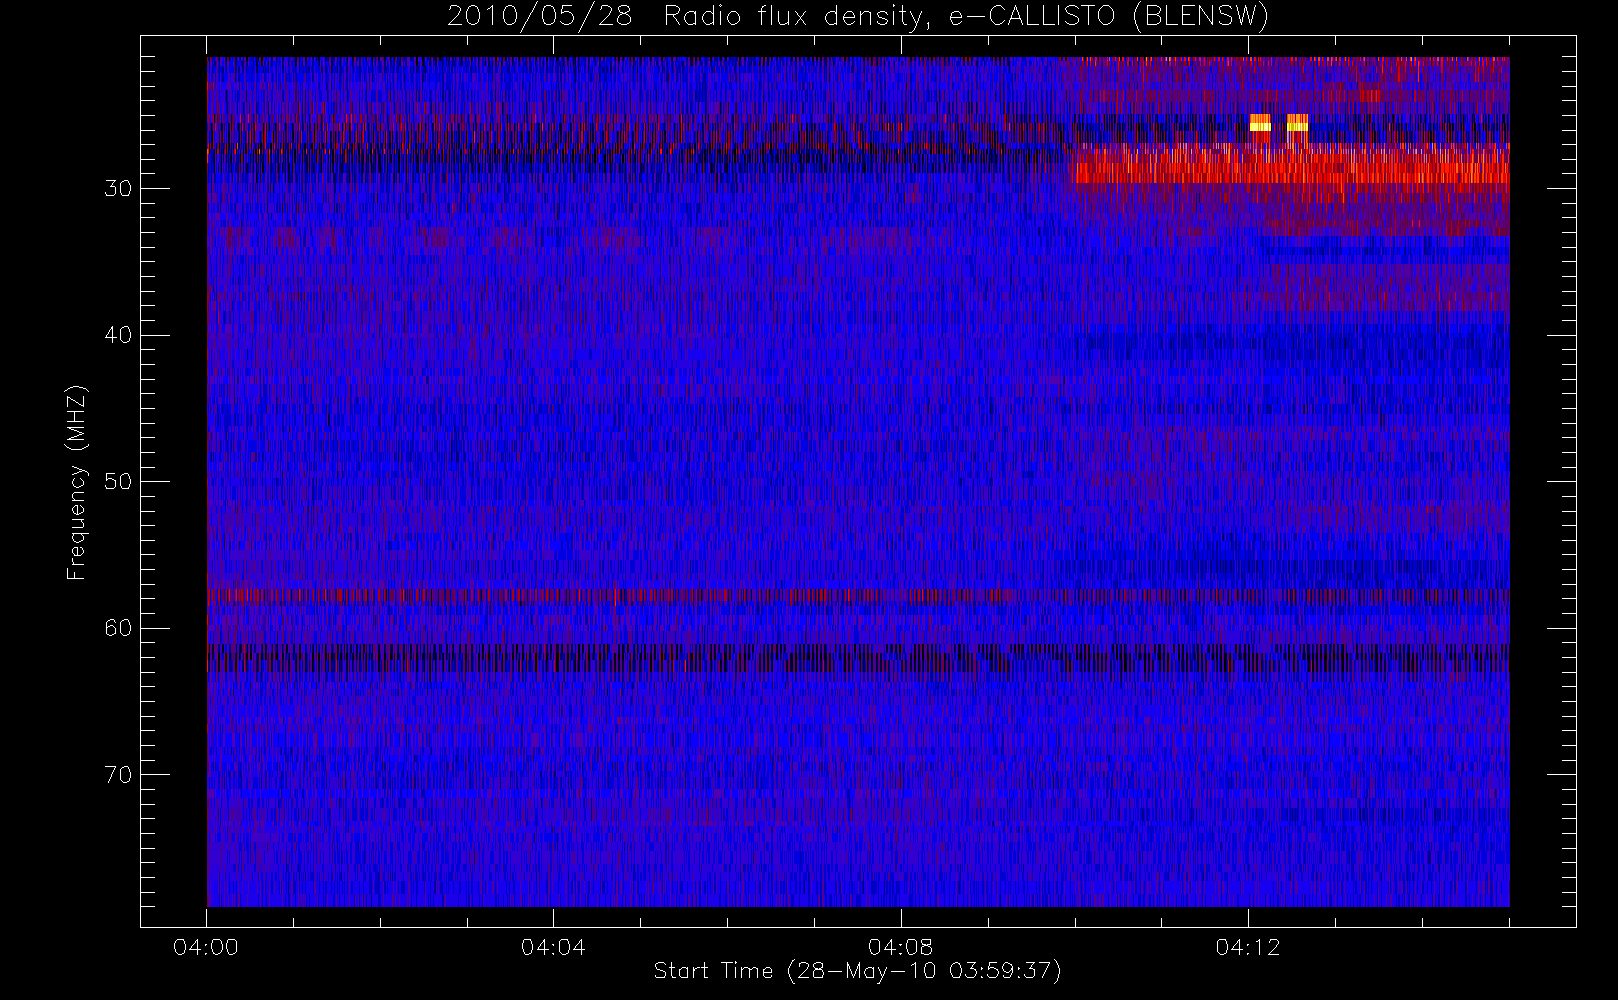Click the '30' frequency tick label
The height and width of the screenshot is (1000, 1618).
point(118,188)
